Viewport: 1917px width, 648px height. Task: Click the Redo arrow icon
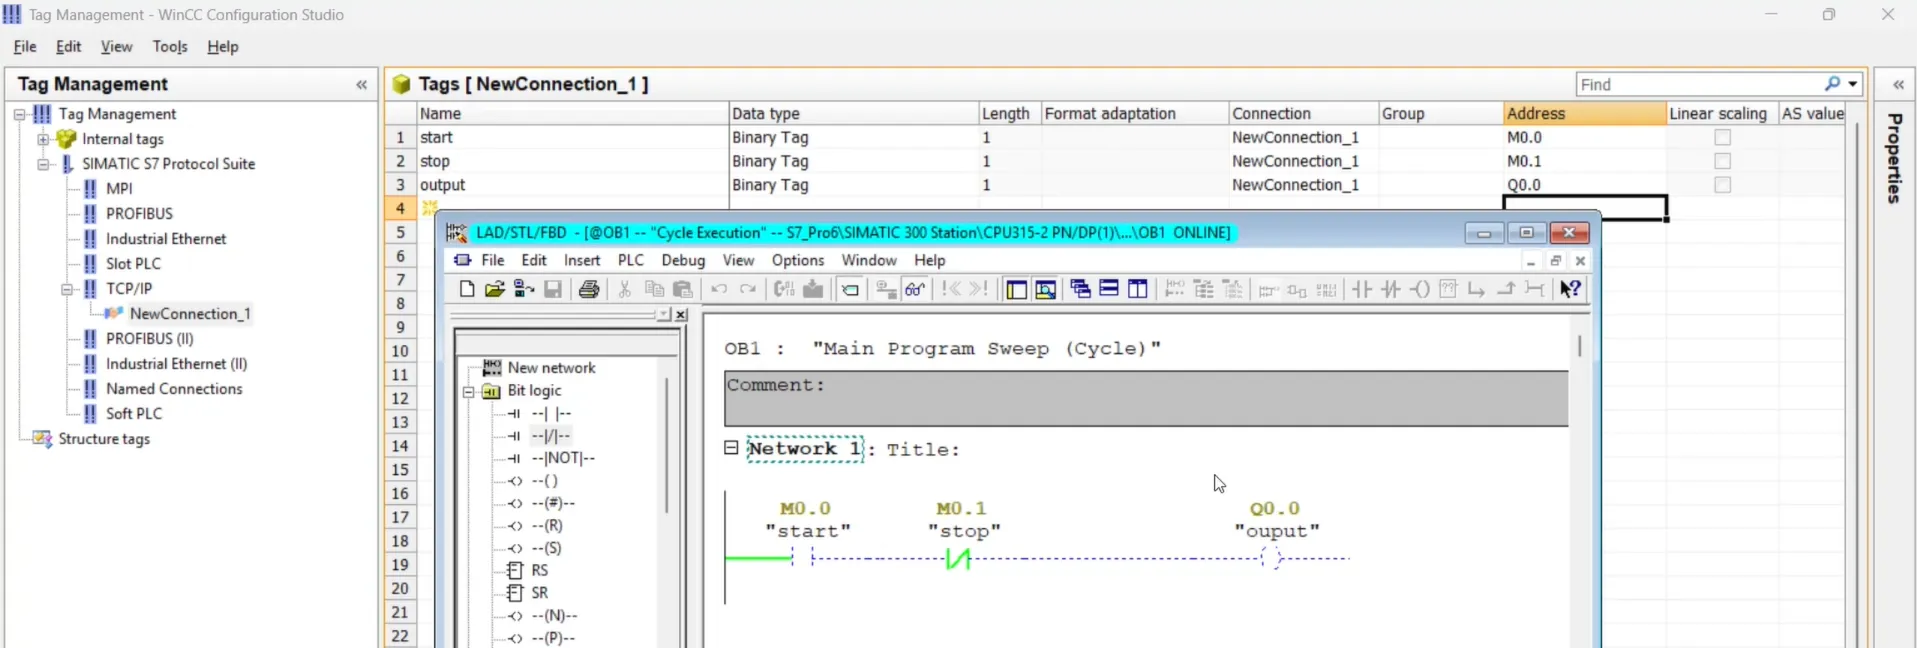coord(748,289)
